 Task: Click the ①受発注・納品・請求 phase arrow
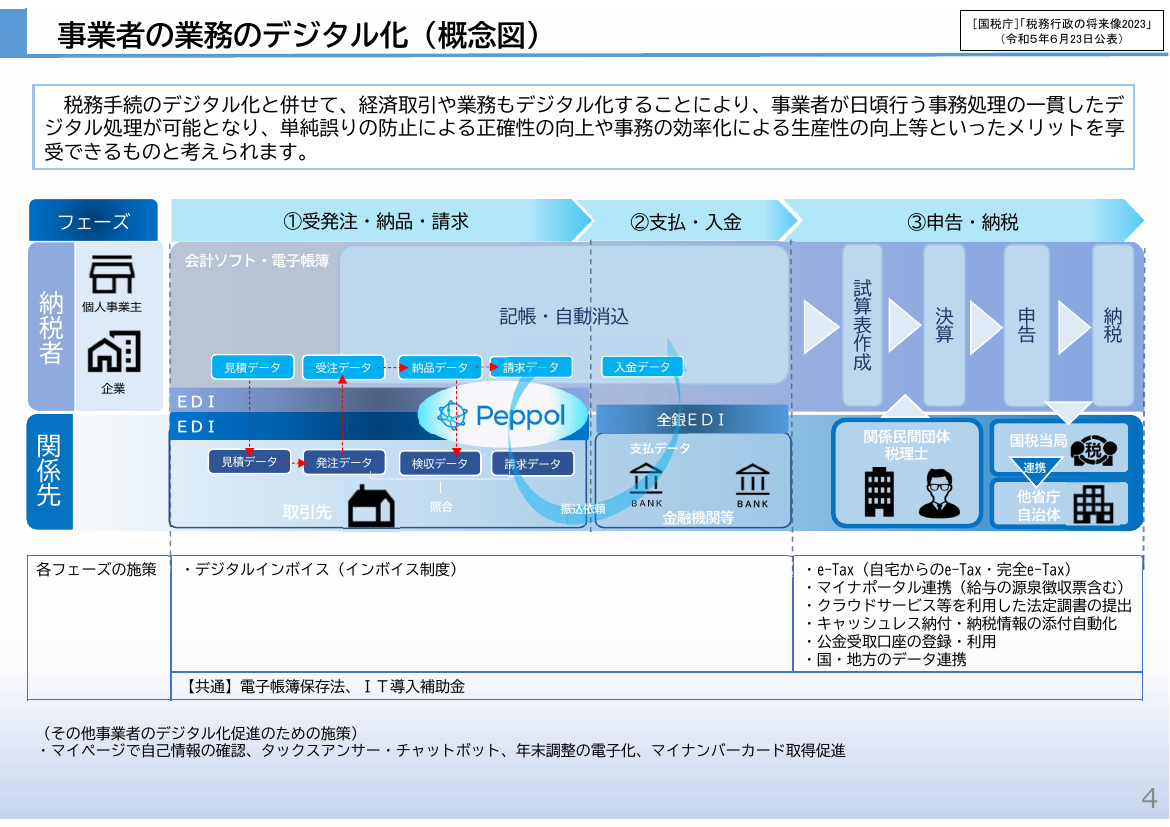click(x=382, y=221)
